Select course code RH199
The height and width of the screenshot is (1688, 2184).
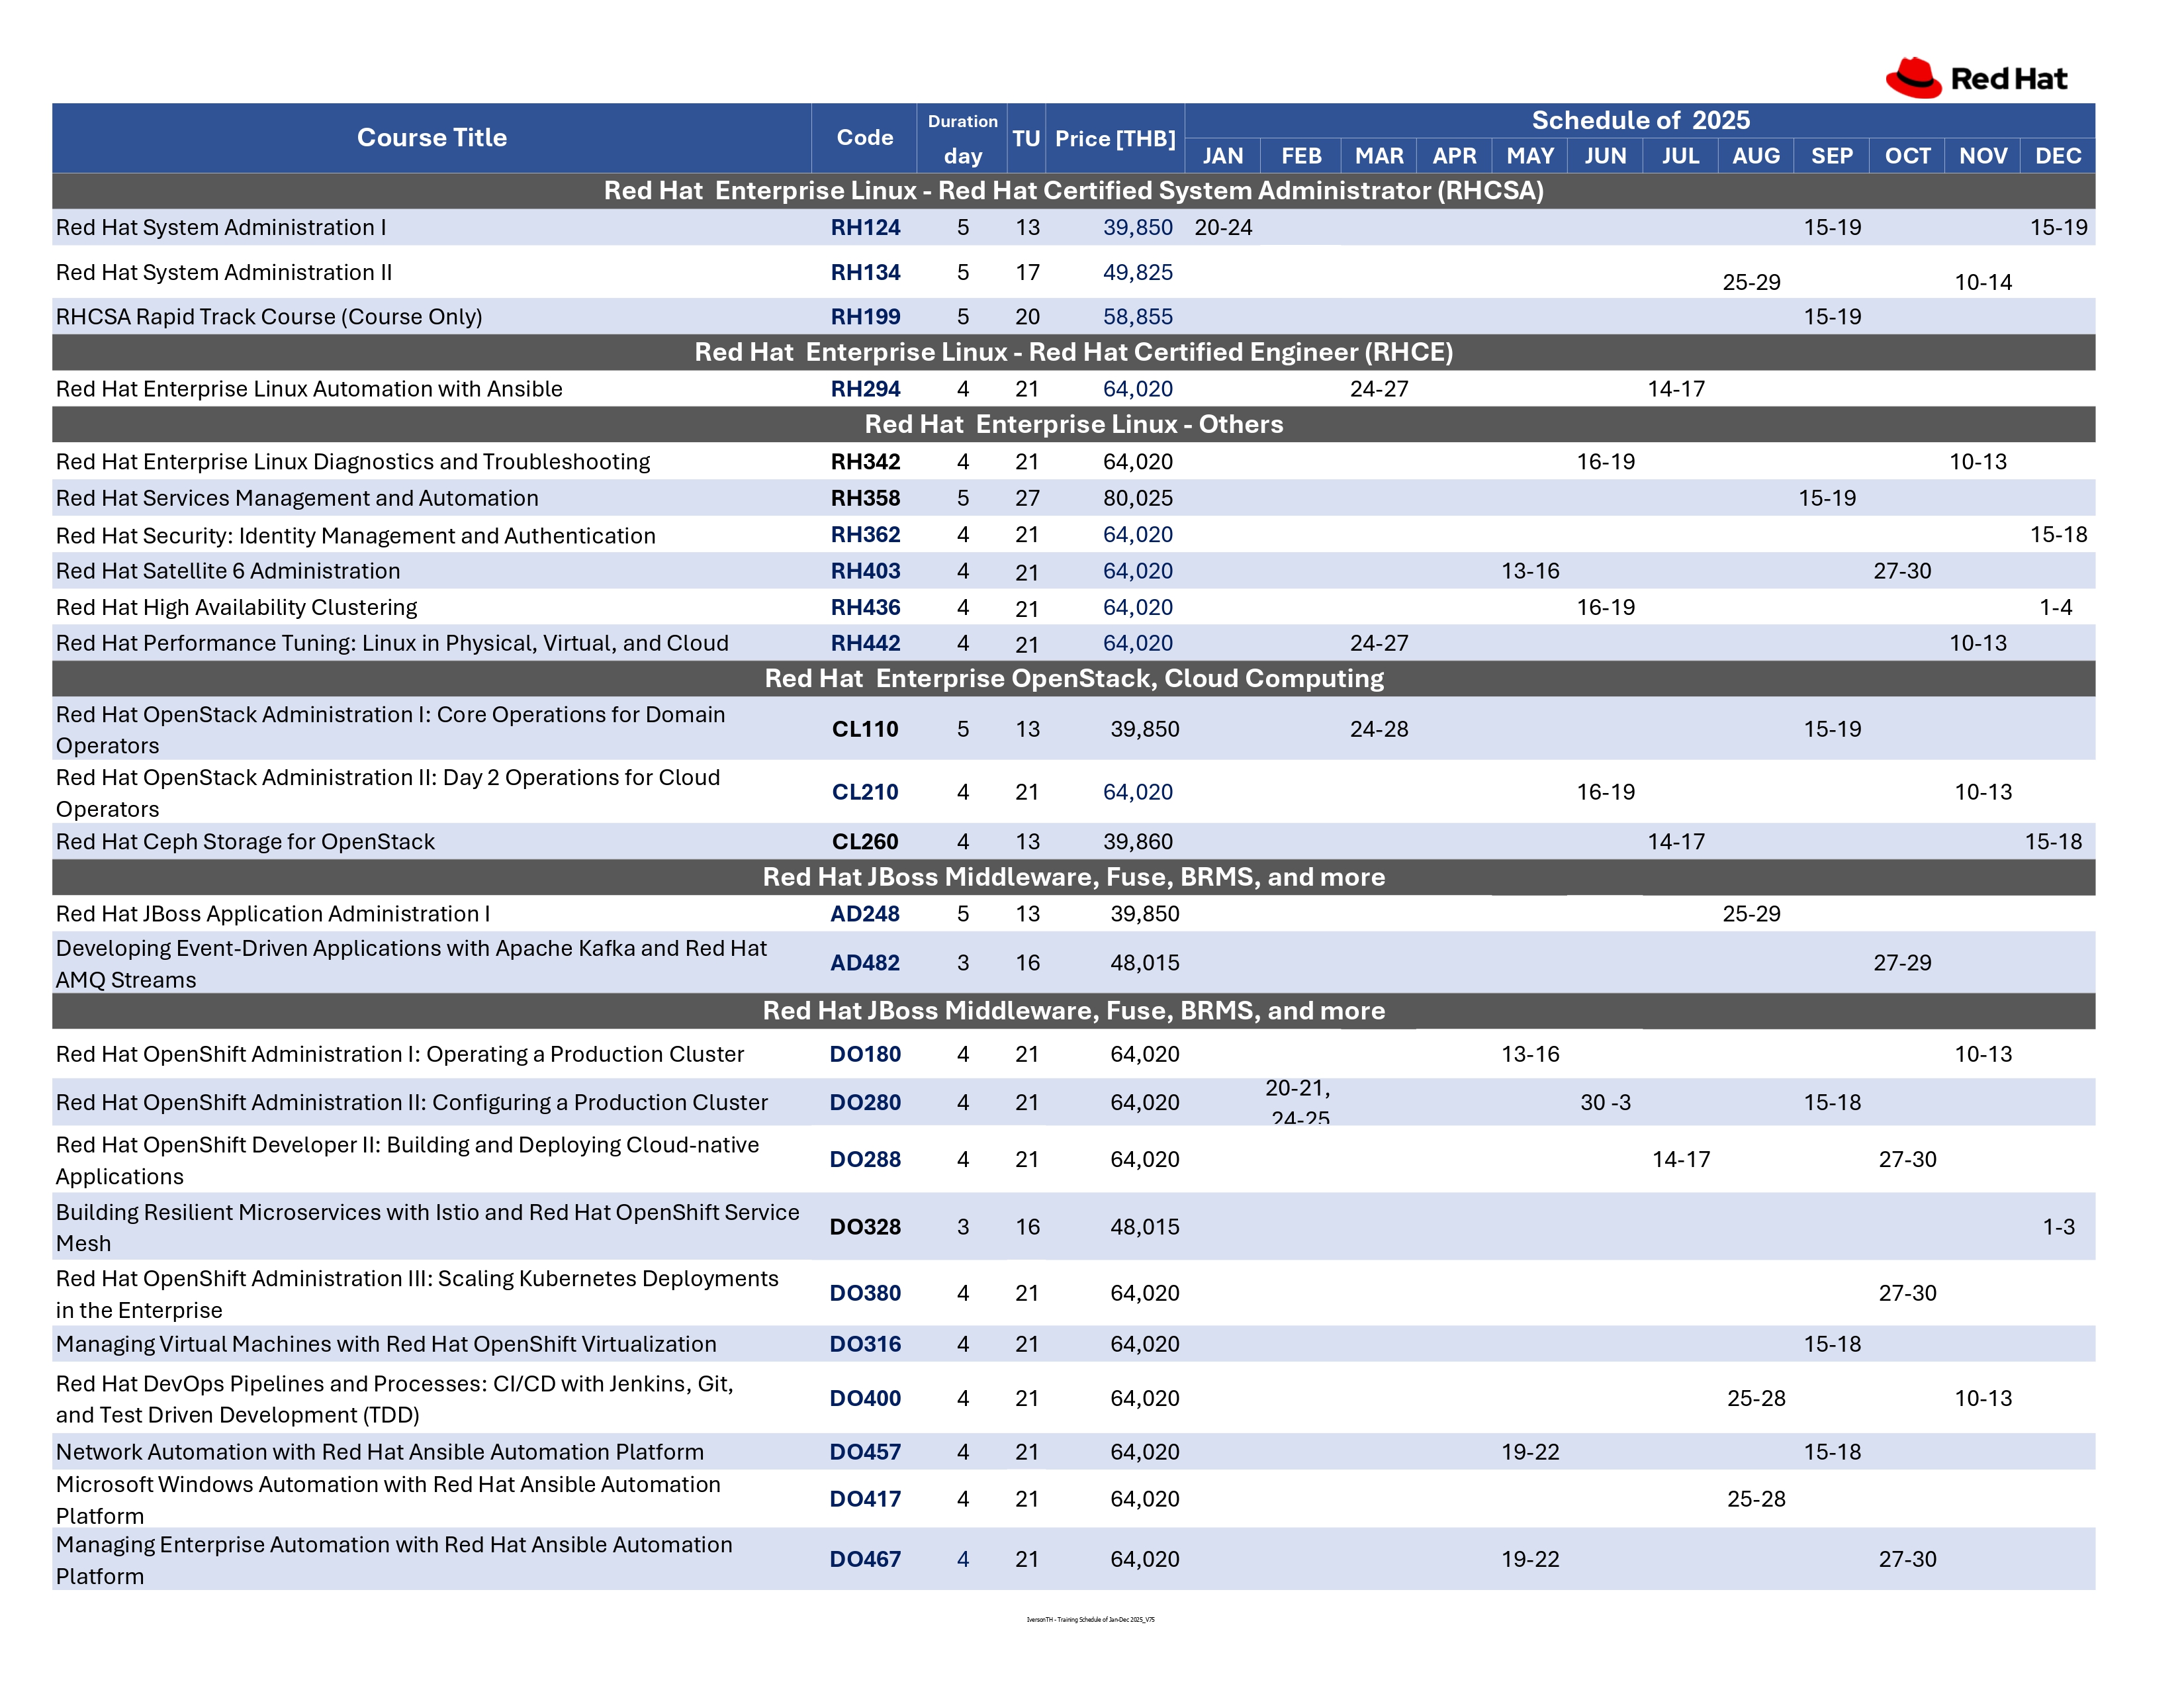[865, 316]
